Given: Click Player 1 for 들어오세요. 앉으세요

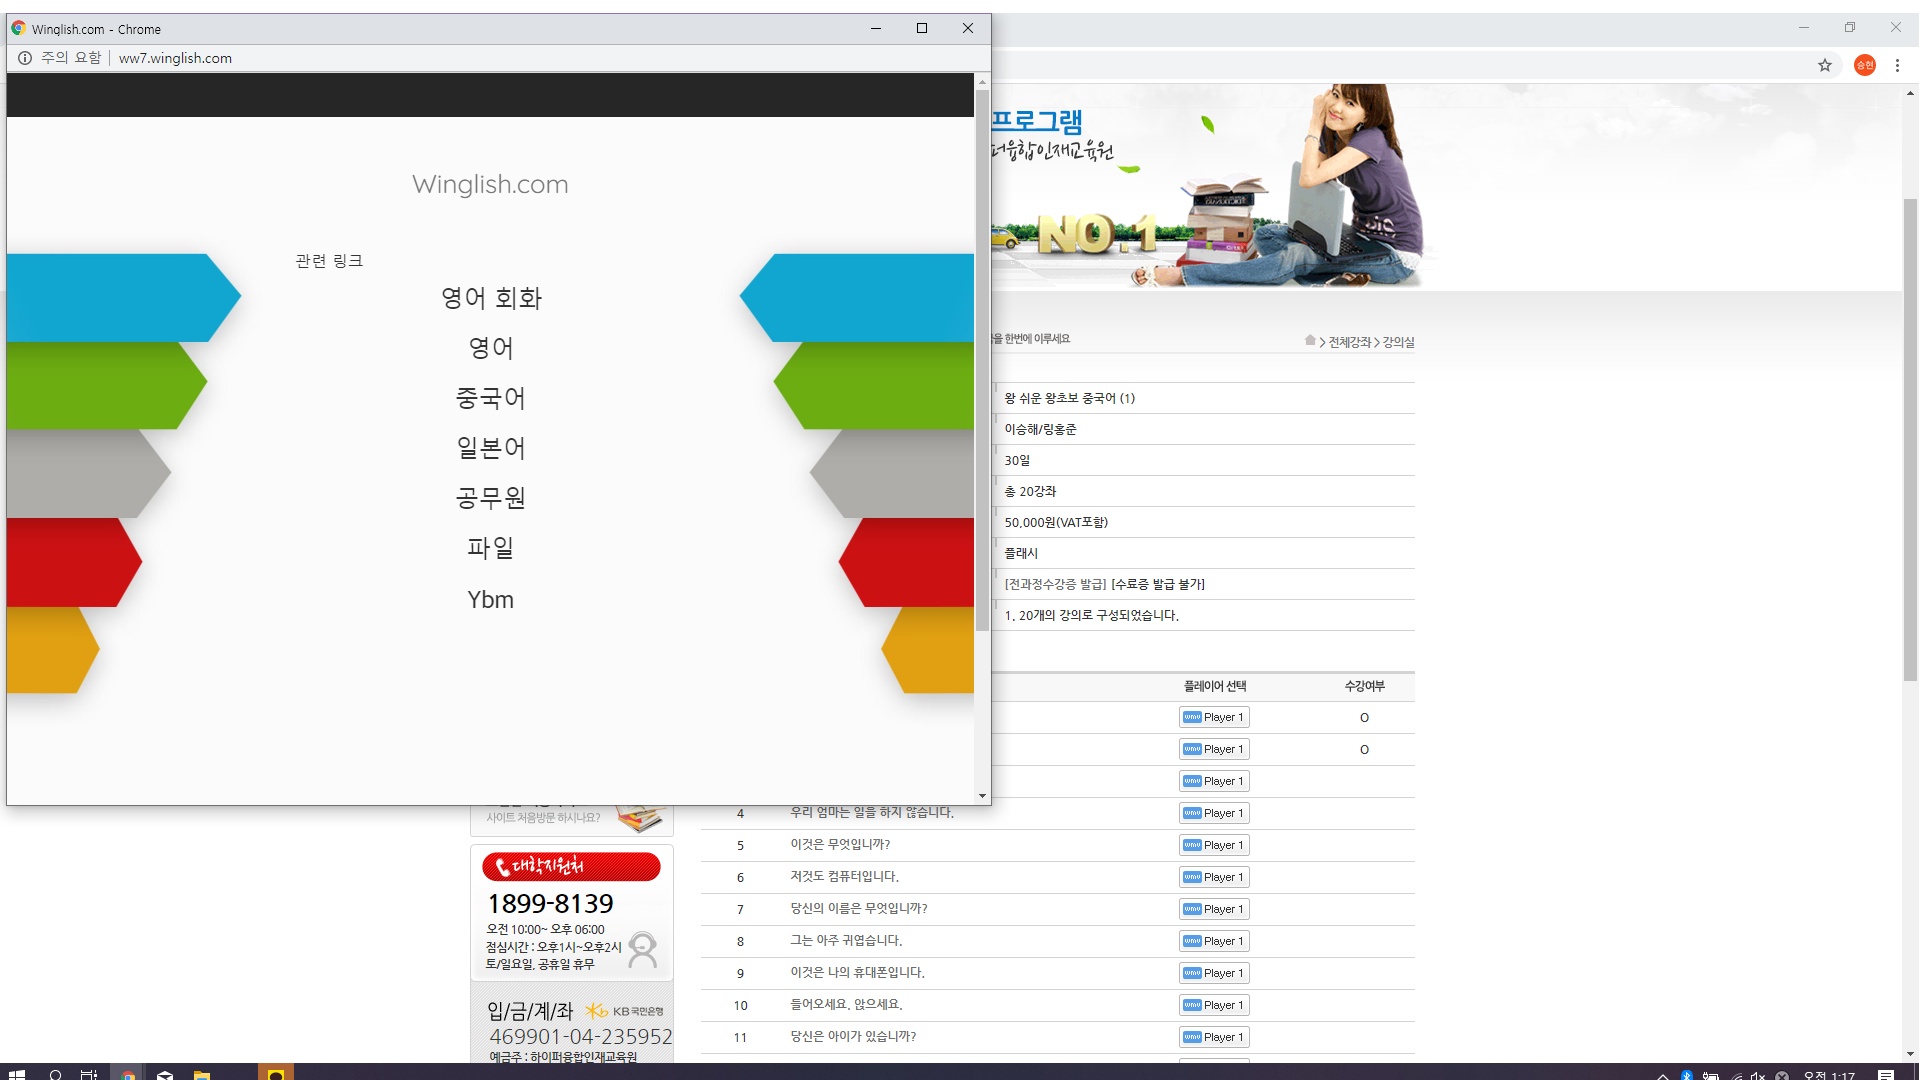Looking at the screenshot, I should 1214,1005.
